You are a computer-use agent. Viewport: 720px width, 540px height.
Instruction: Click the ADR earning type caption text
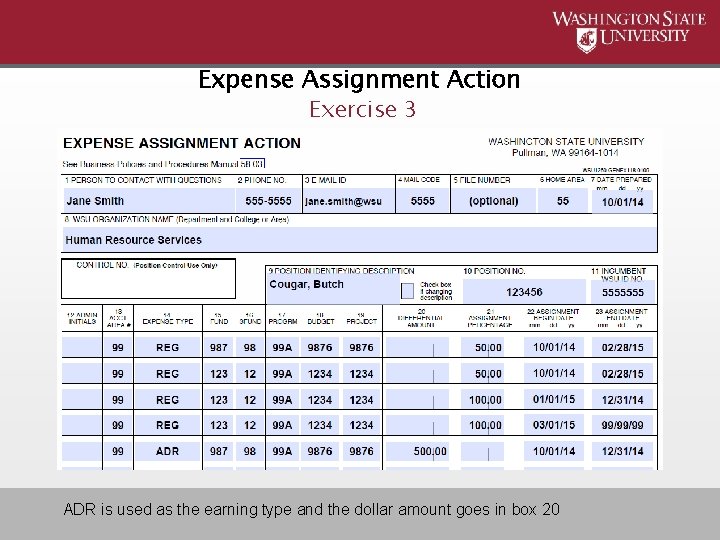pos(311,509)
